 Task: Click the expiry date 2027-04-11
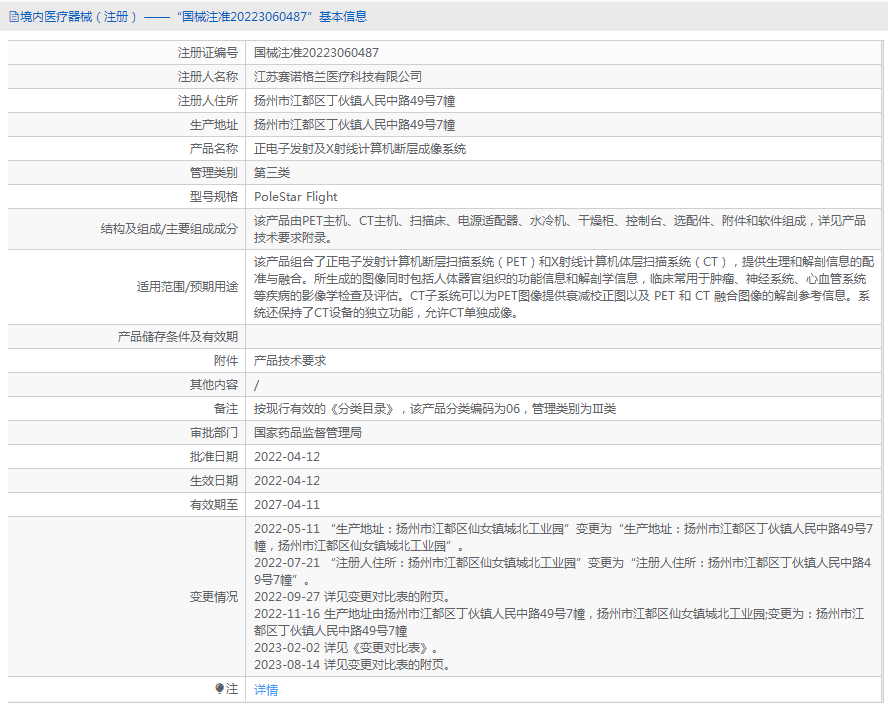click(x=287, y=505)
